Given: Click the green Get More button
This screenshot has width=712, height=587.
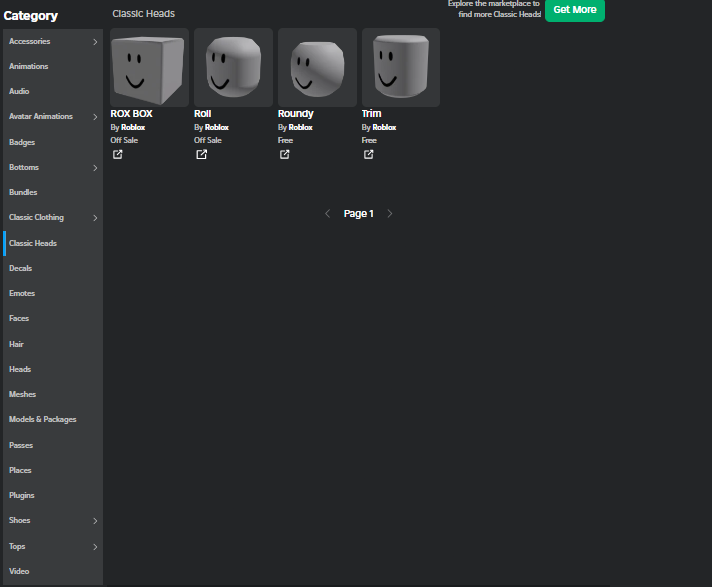Looking at the screenshot, I should coord(575,10).
